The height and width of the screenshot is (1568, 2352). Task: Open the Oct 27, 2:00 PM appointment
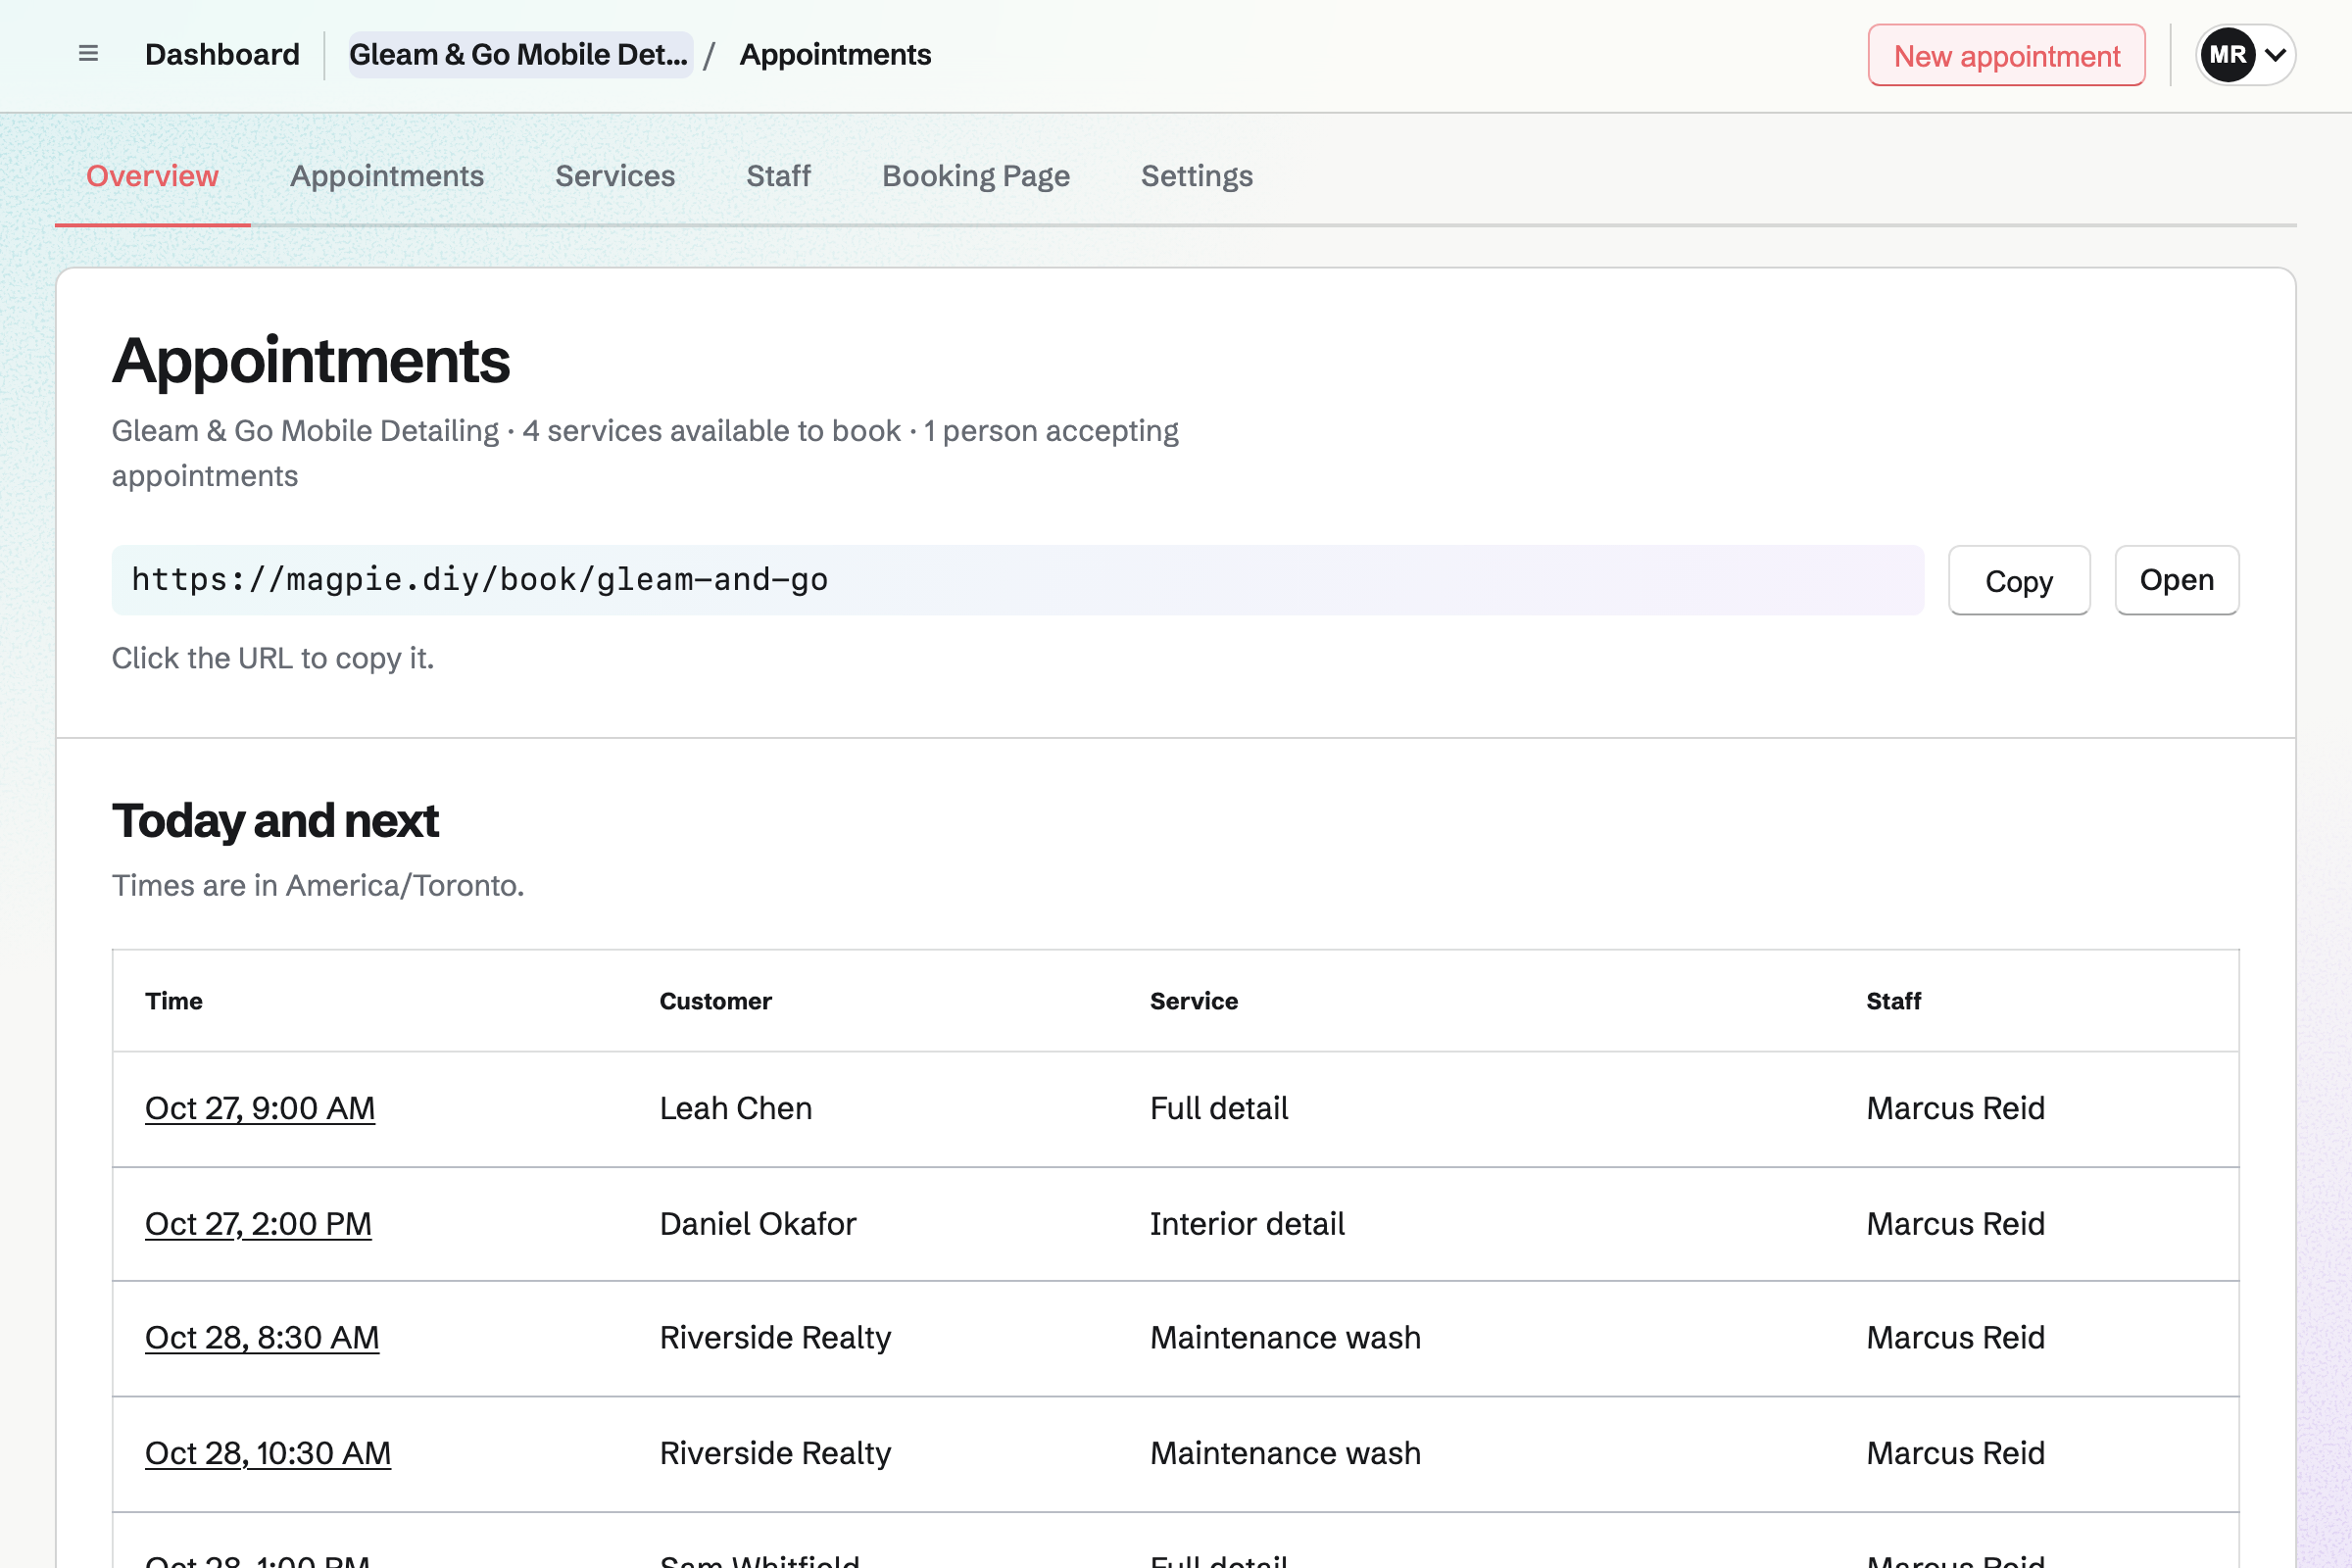point(258,1224)
